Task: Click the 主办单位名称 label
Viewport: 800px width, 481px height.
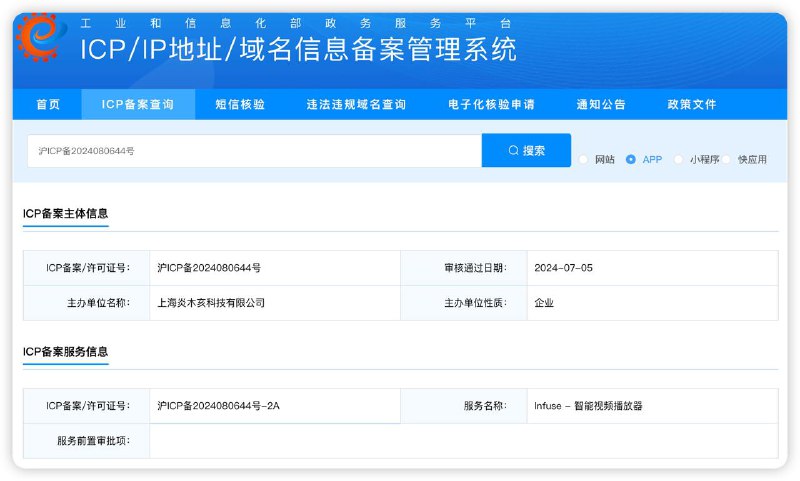Action: tap(98, 303)
